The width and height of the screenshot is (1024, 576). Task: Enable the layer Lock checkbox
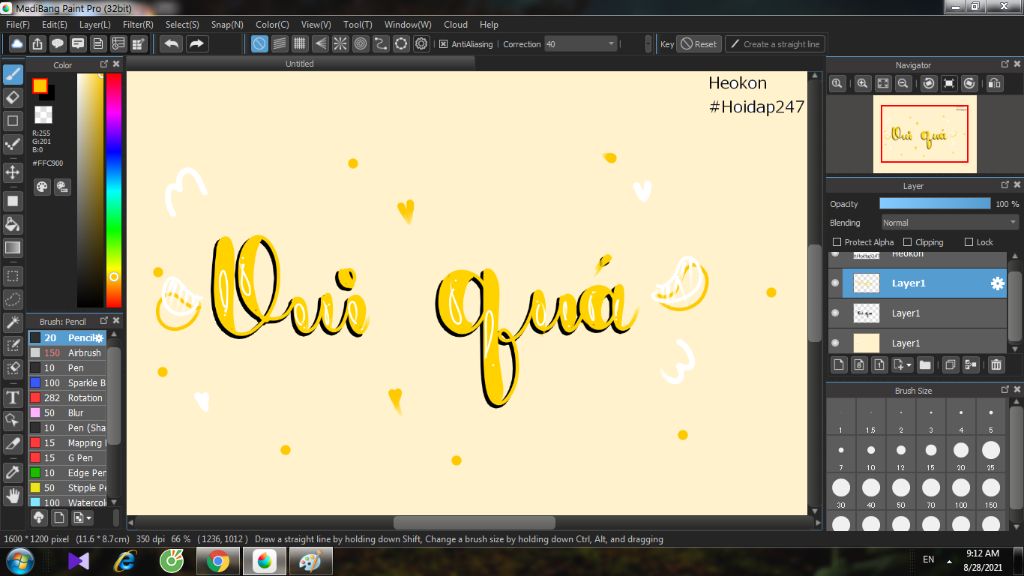pyautogui.click(x=968, y=242)
